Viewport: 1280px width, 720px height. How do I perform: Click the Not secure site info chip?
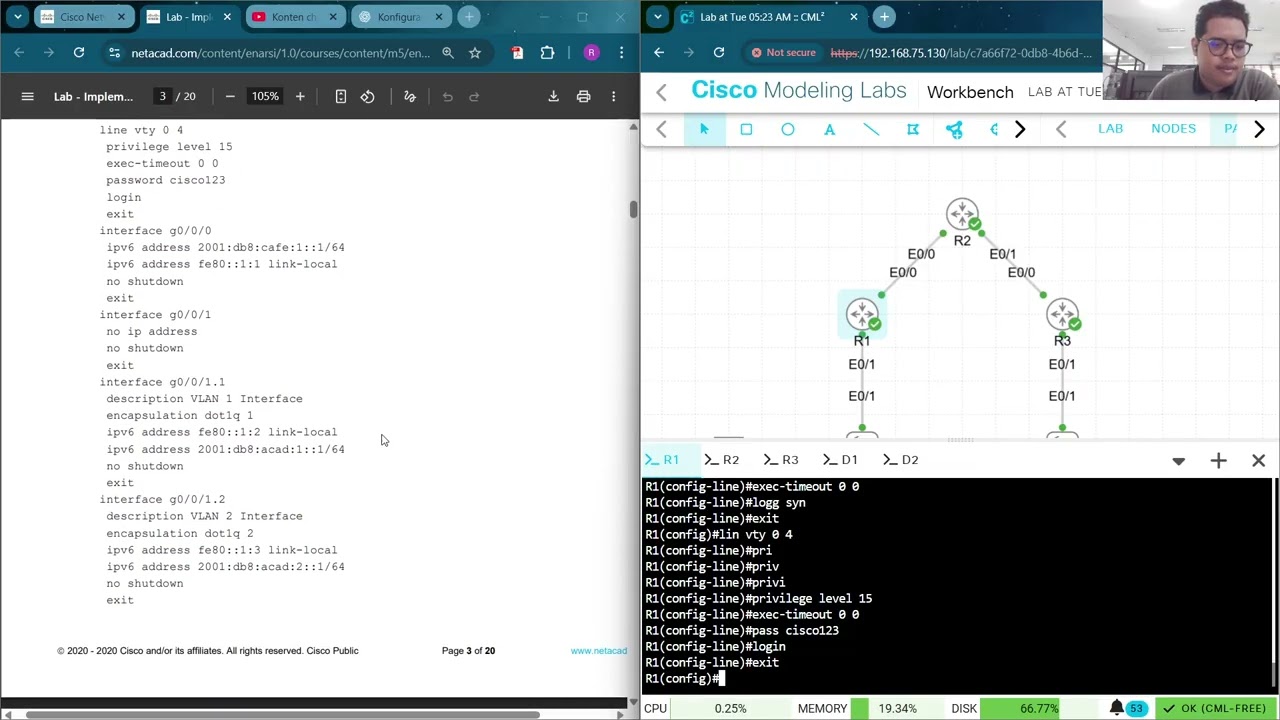783,53
